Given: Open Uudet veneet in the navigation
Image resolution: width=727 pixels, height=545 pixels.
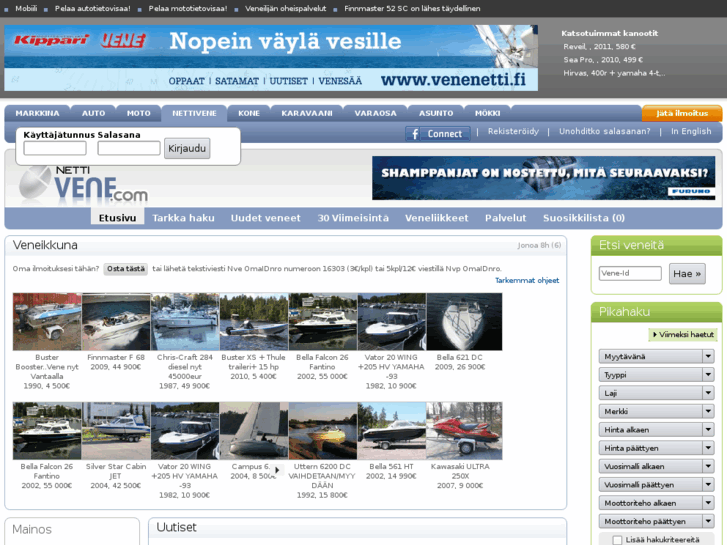Looking at the screenshot, I should point(266,218).
